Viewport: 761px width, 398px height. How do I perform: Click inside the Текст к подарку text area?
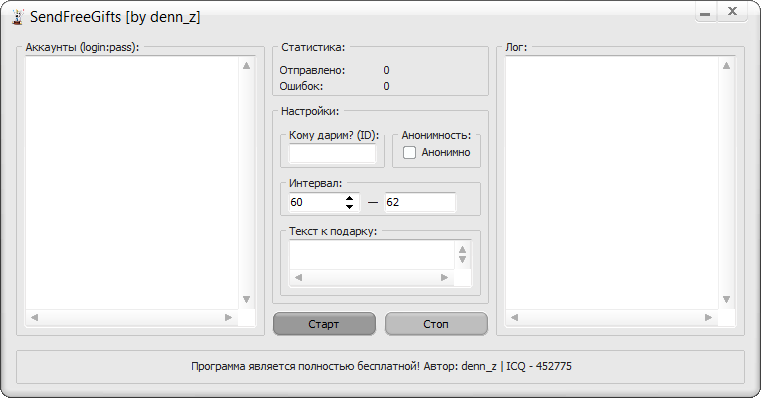point(372,255)
